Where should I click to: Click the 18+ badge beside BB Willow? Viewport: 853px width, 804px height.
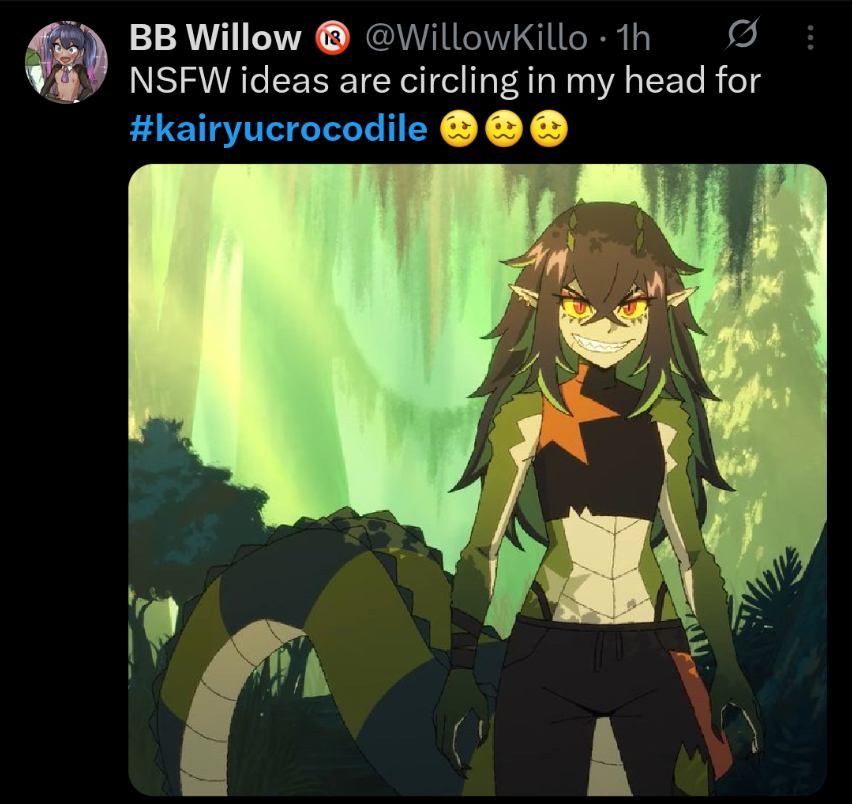332,38
